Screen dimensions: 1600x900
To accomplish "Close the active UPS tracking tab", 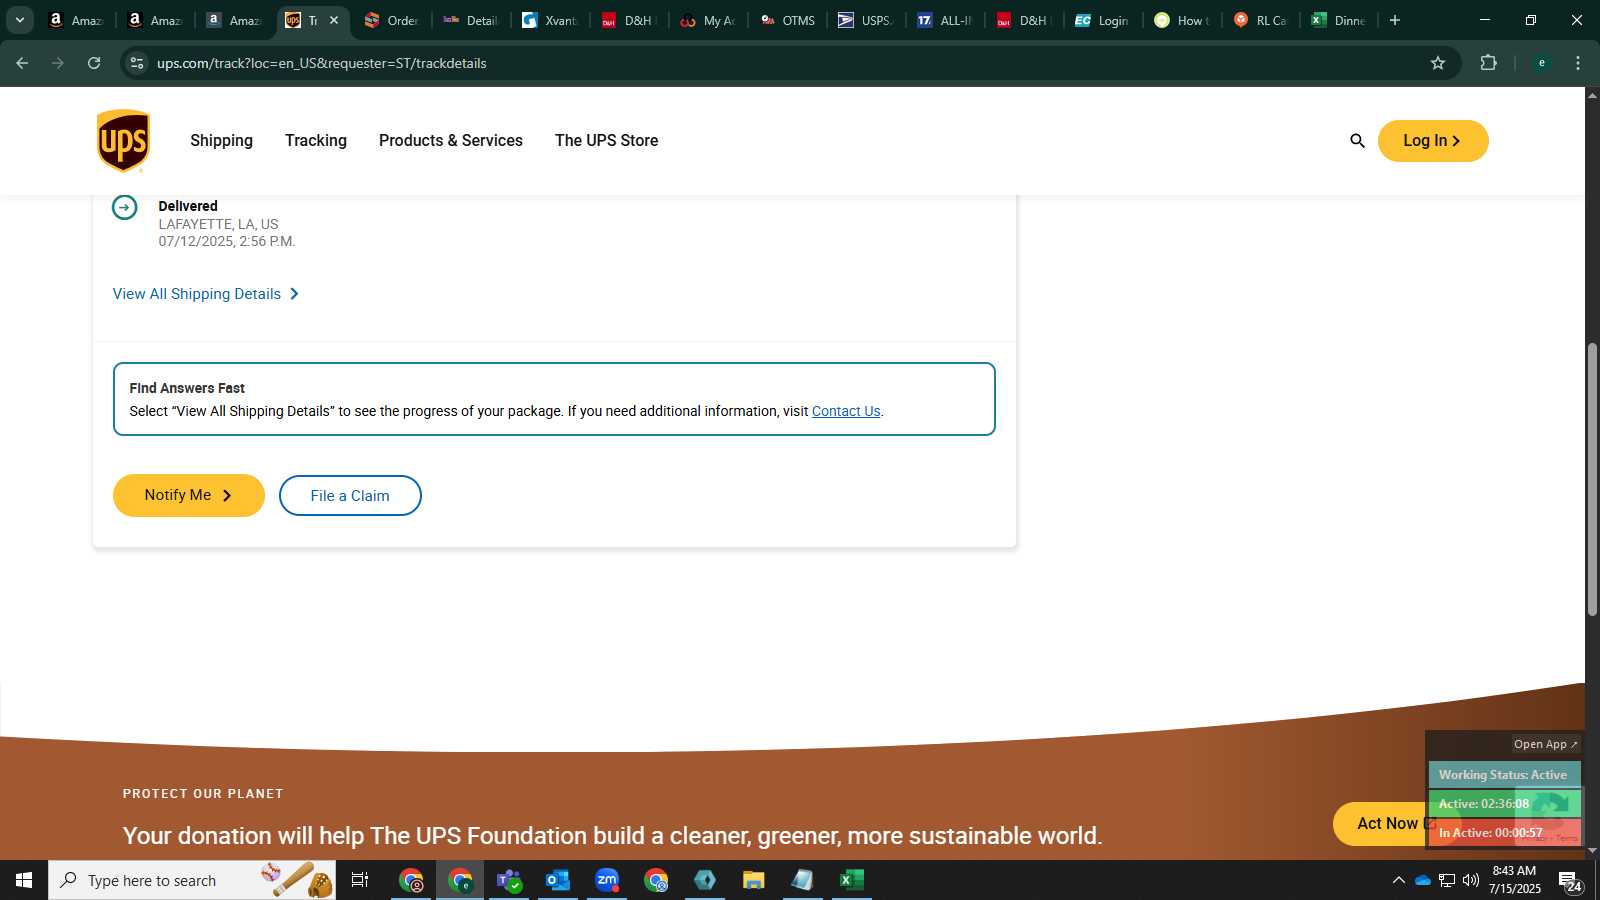I will point(334,20).
